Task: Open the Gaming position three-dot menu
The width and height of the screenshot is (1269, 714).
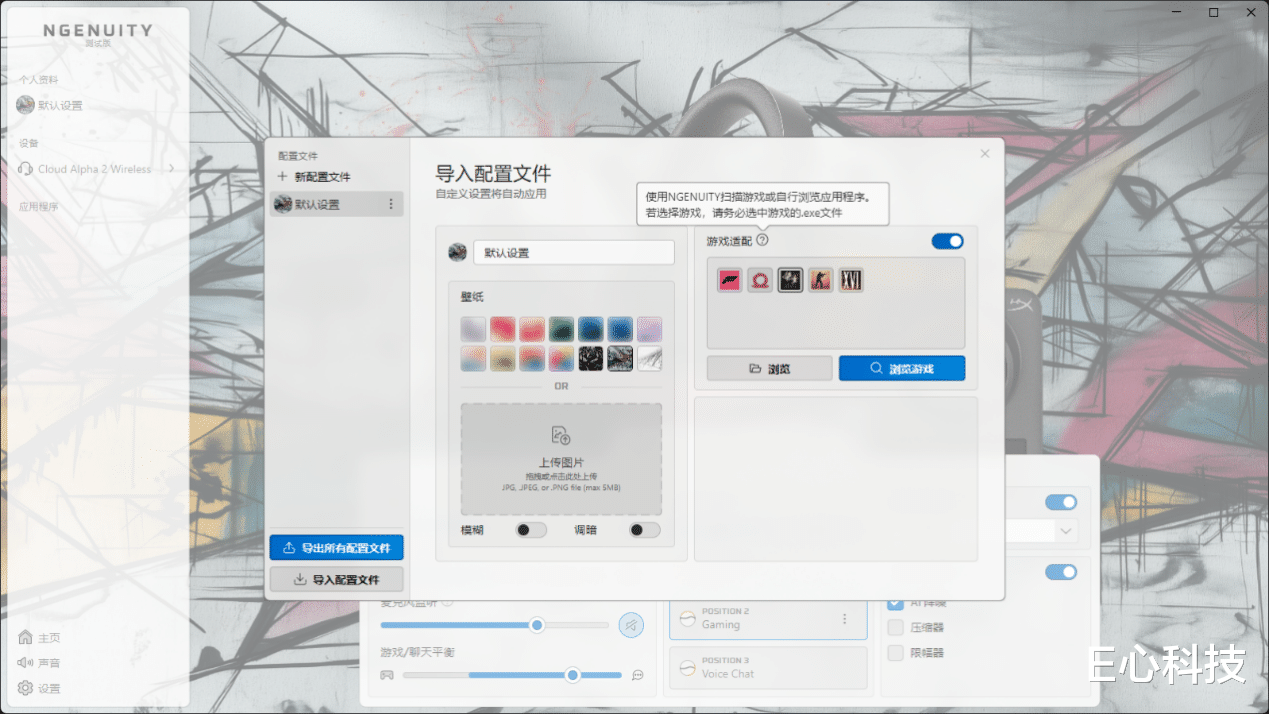Action: pos(845,619)
